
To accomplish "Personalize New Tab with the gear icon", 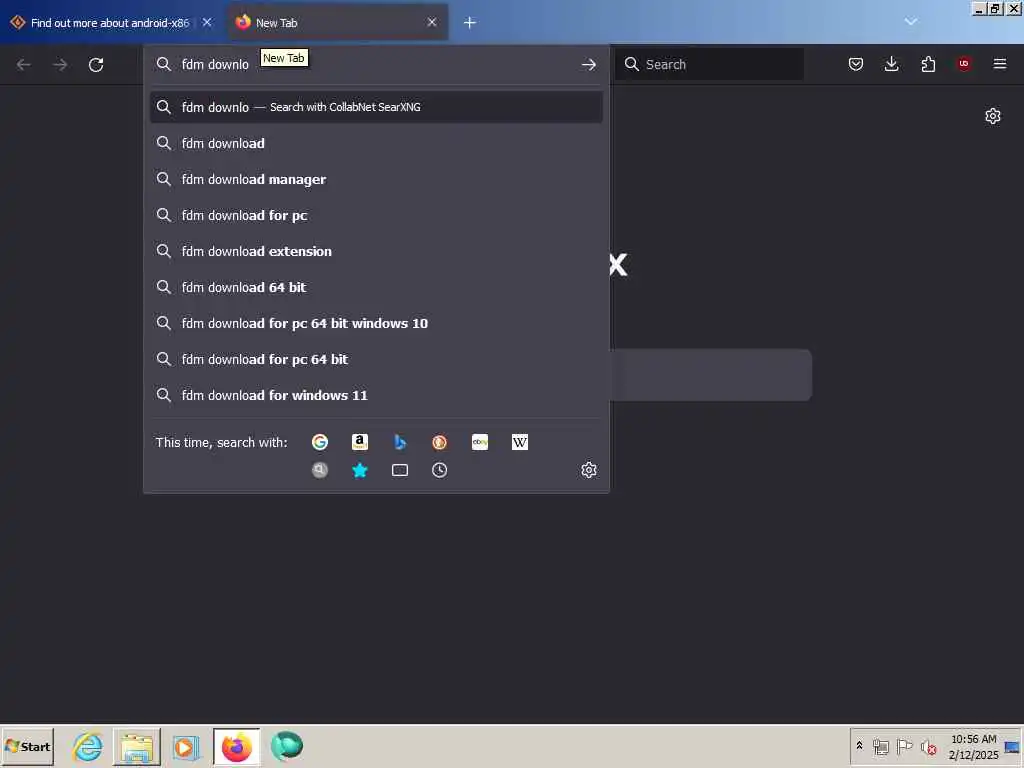I will click(993, 116).
